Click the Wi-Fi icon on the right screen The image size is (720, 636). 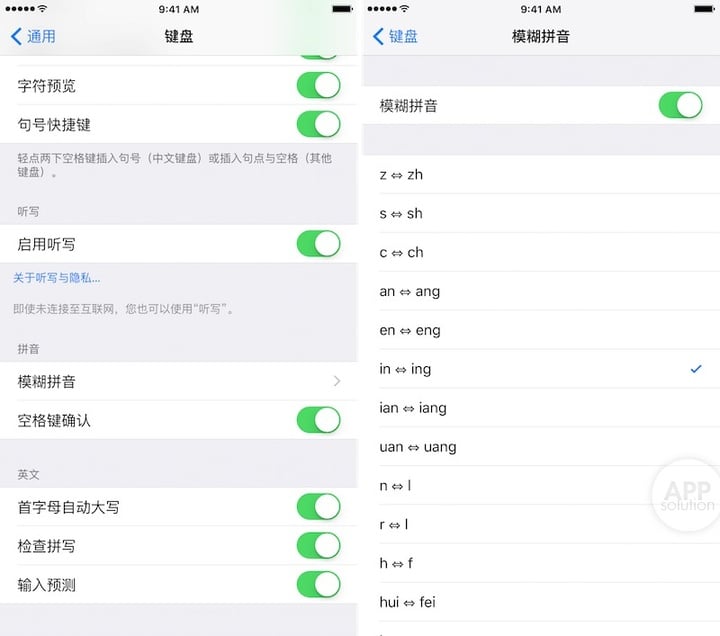404,9
